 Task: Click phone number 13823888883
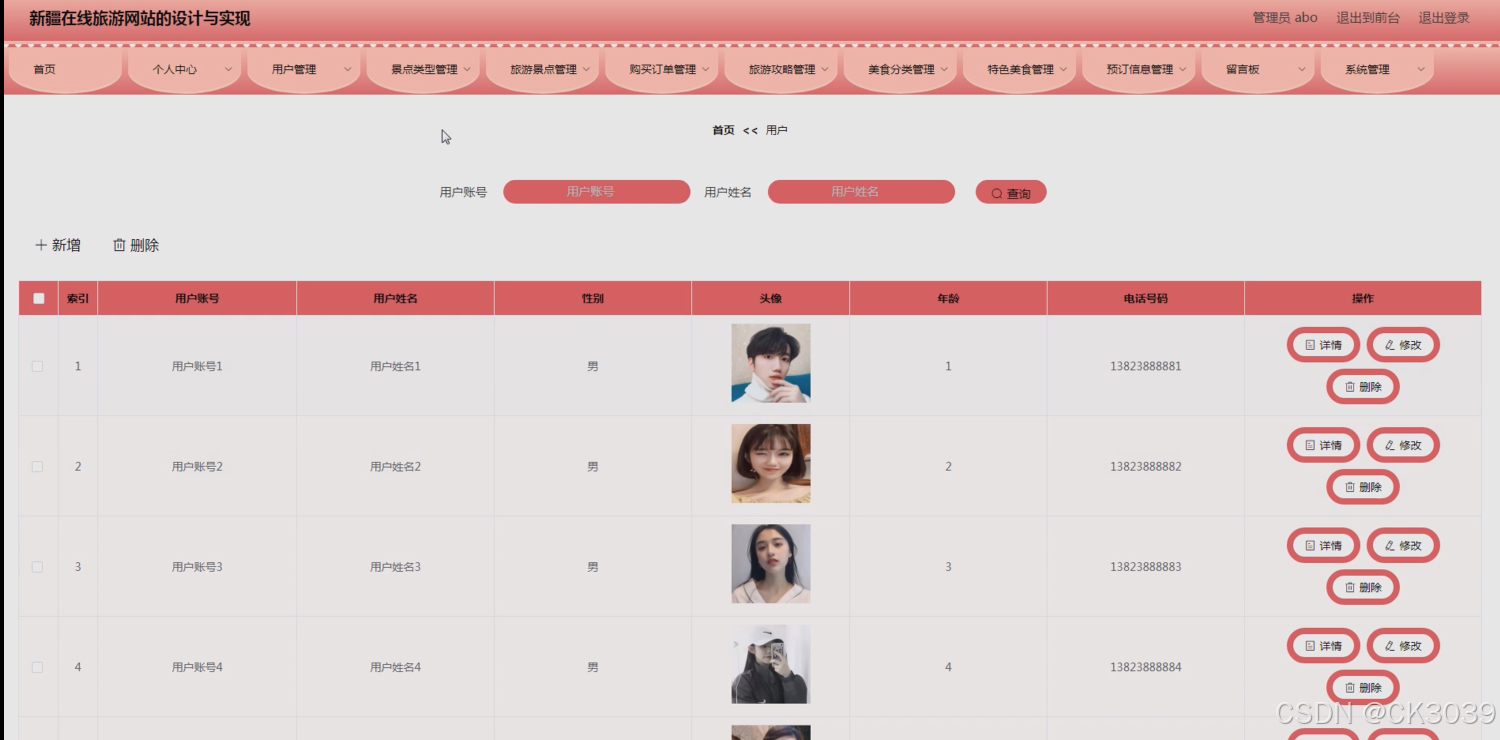coord(1146,567)
